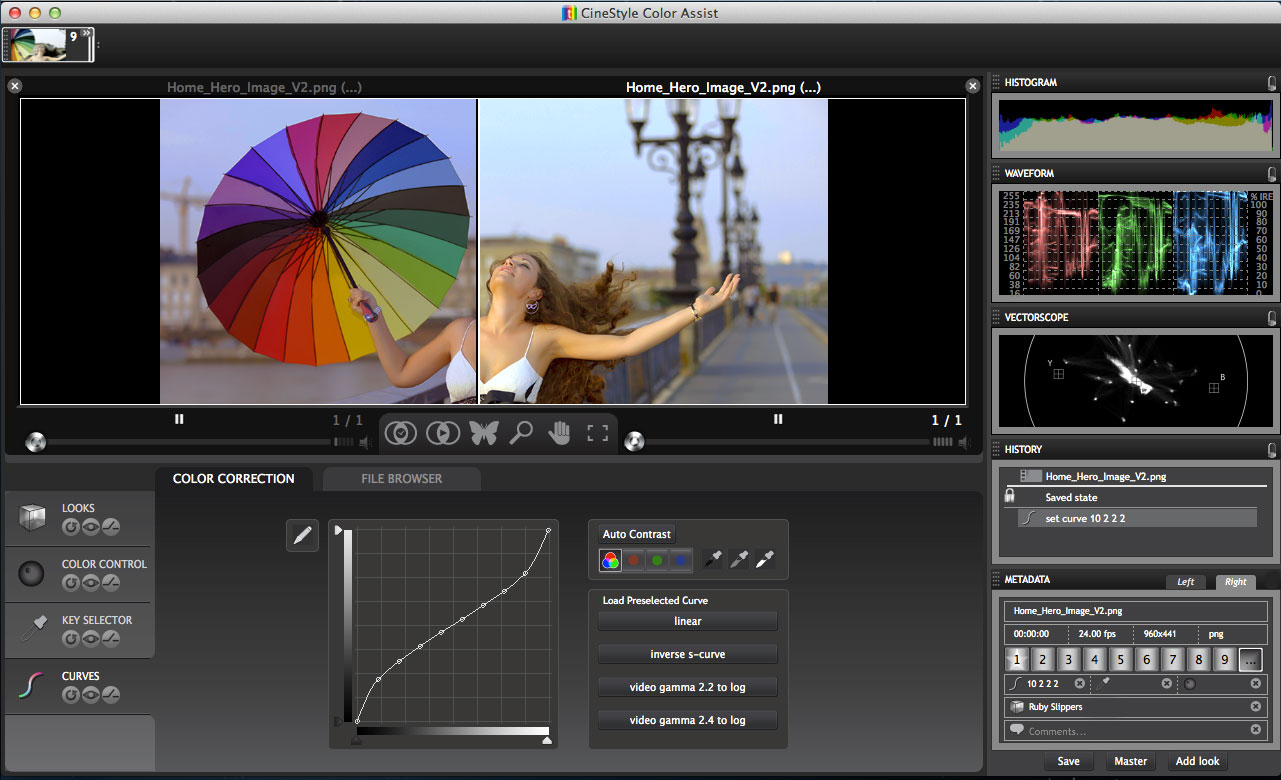The width and height of the screenshot is (1281, 780).
Task: Click the Auto Contrast button
Action: tap(637, 534)
